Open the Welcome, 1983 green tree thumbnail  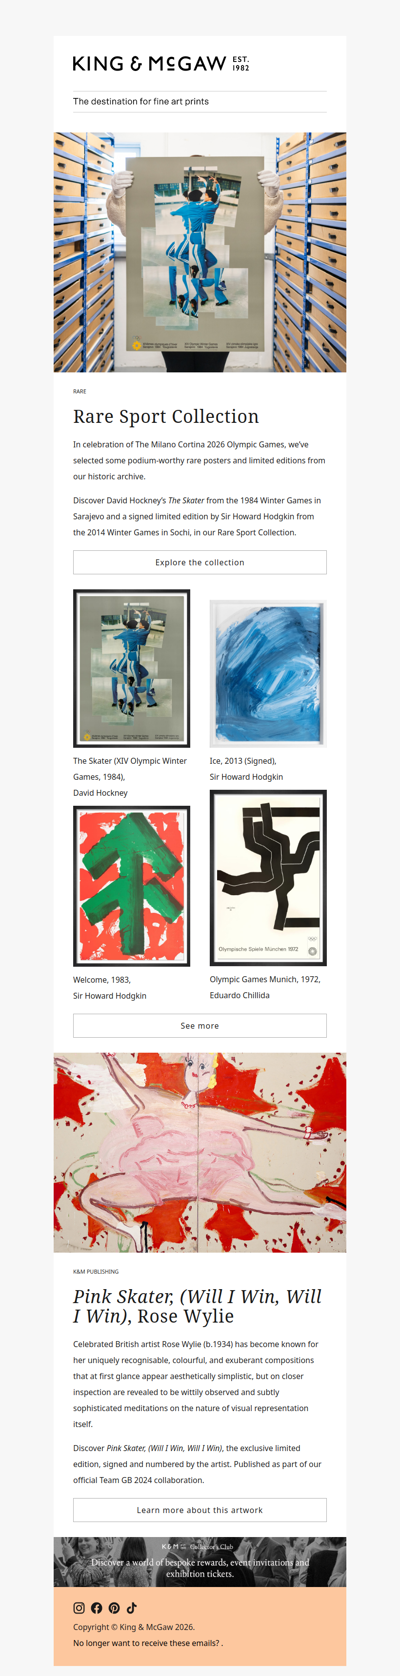point(132,886)
